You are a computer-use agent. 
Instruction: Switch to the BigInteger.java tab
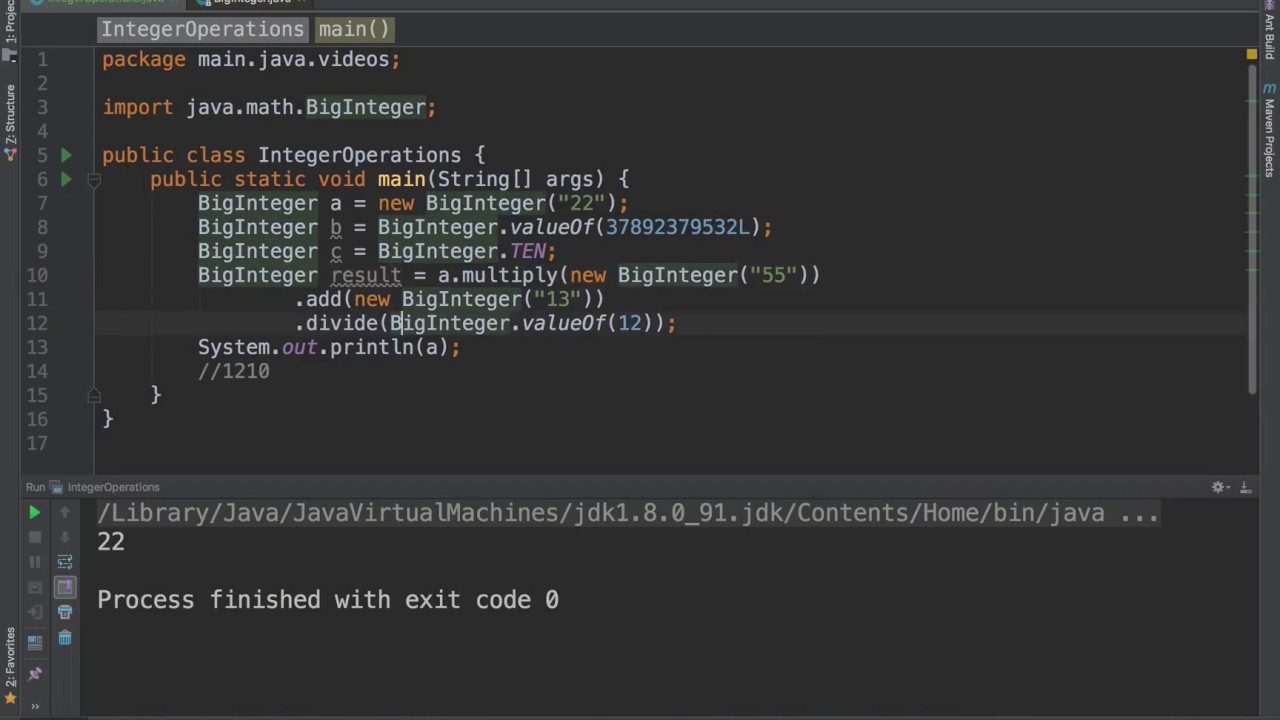(x=252, y=2)
